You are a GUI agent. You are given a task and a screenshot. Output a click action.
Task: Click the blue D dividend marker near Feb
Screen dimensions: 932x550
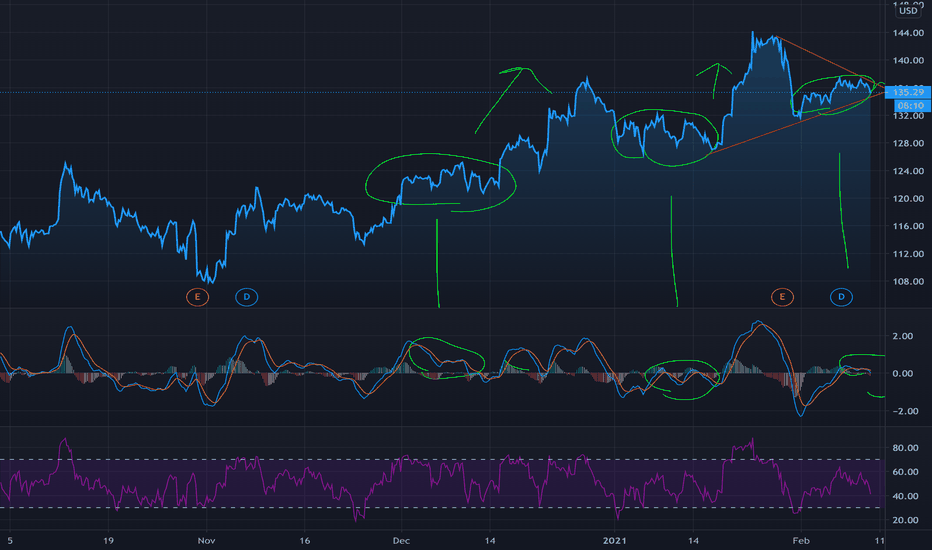pyautogui.click(x=841, y=297)
